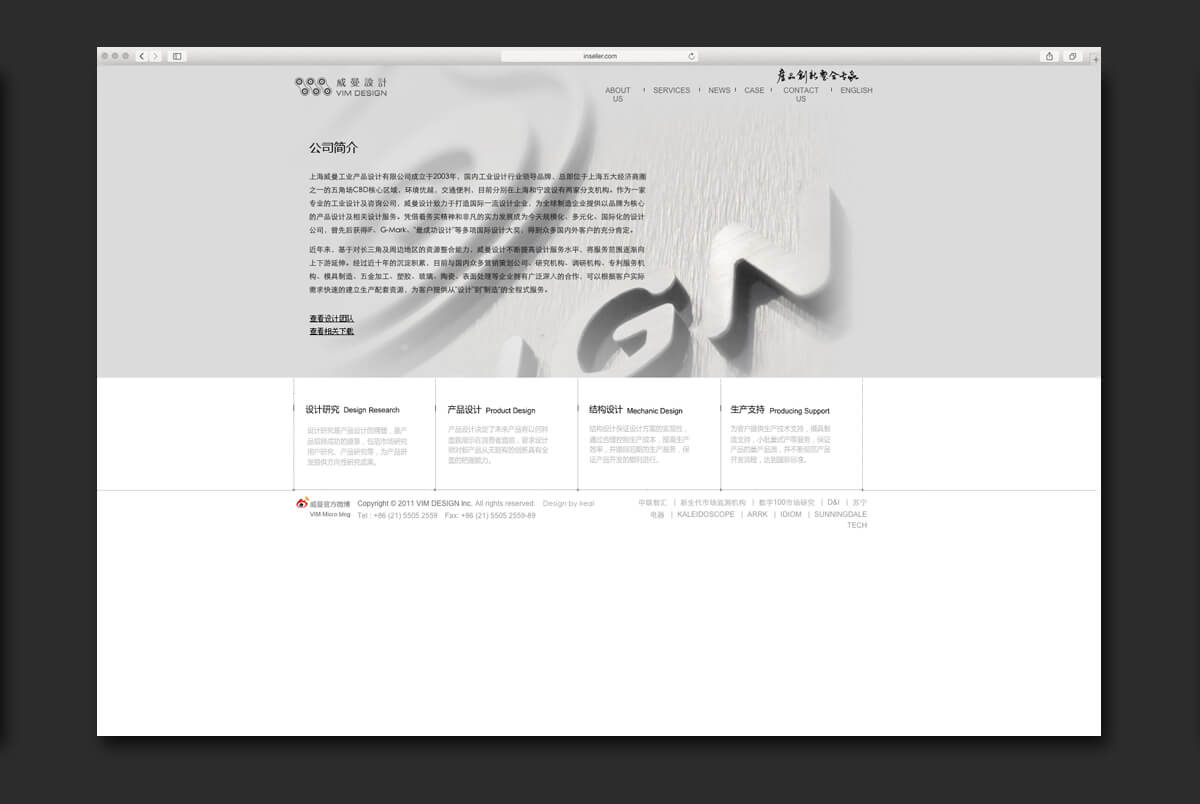This screenshot has height=804, width=1200.
Task: Open the ABOUT US menu item
Action: coord(618,95)
